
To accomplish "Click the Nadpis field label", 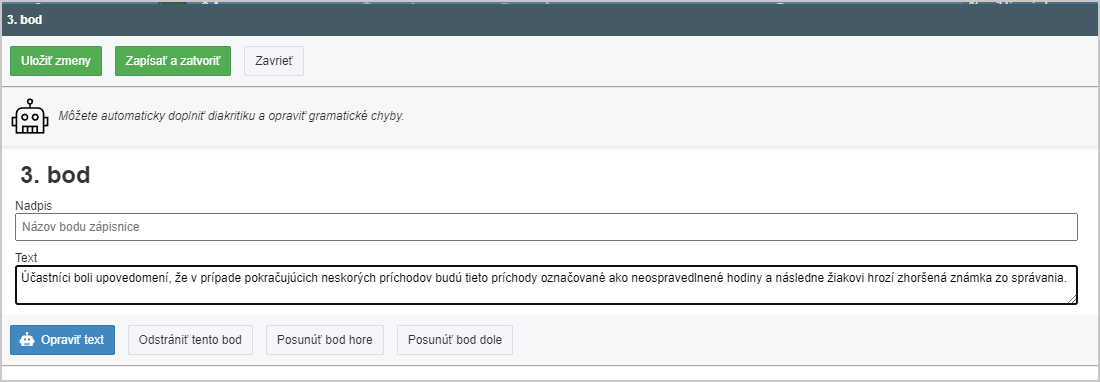I will [x=34, y=205].
